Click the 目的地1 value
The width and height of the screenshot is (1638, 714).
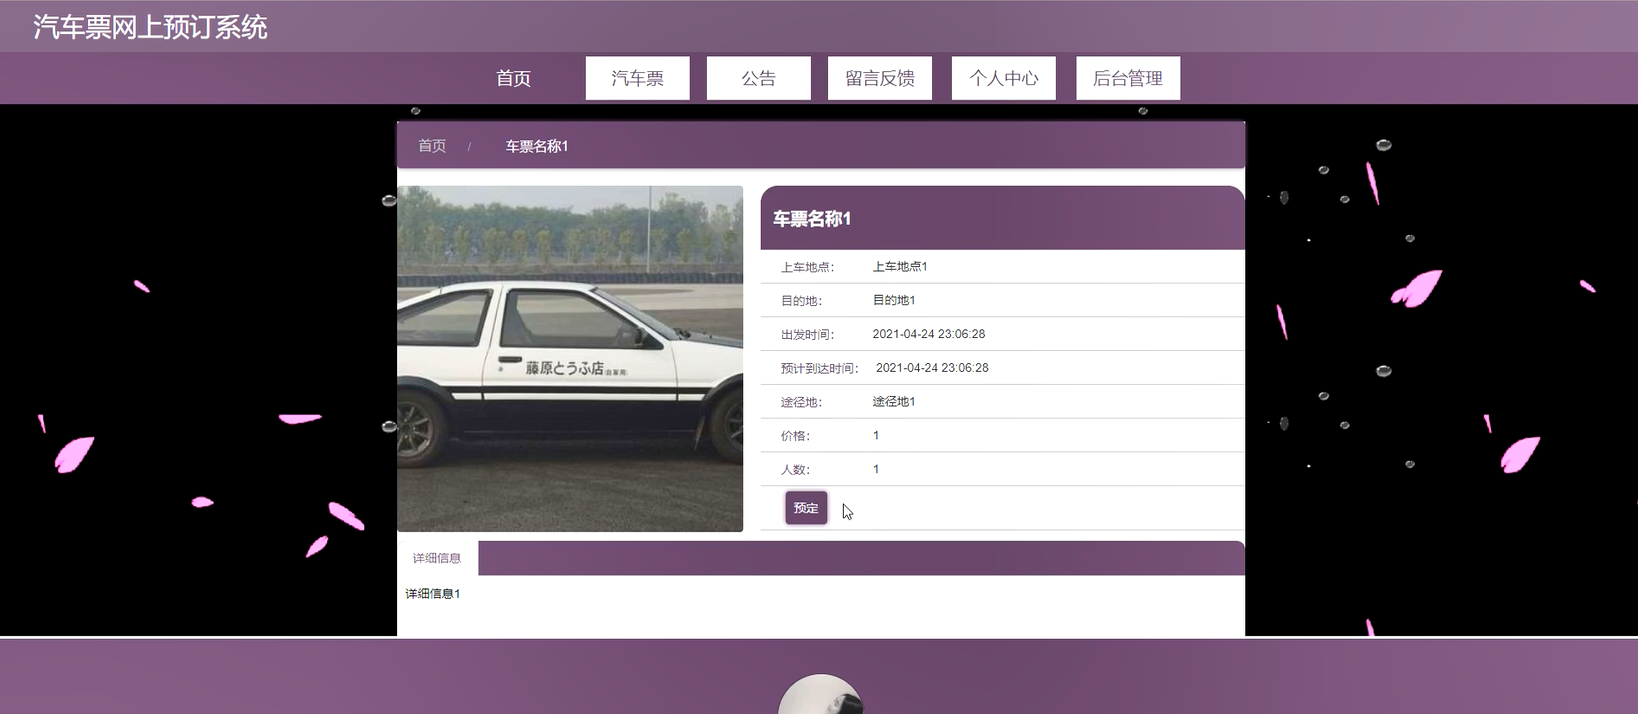(894, 300)
